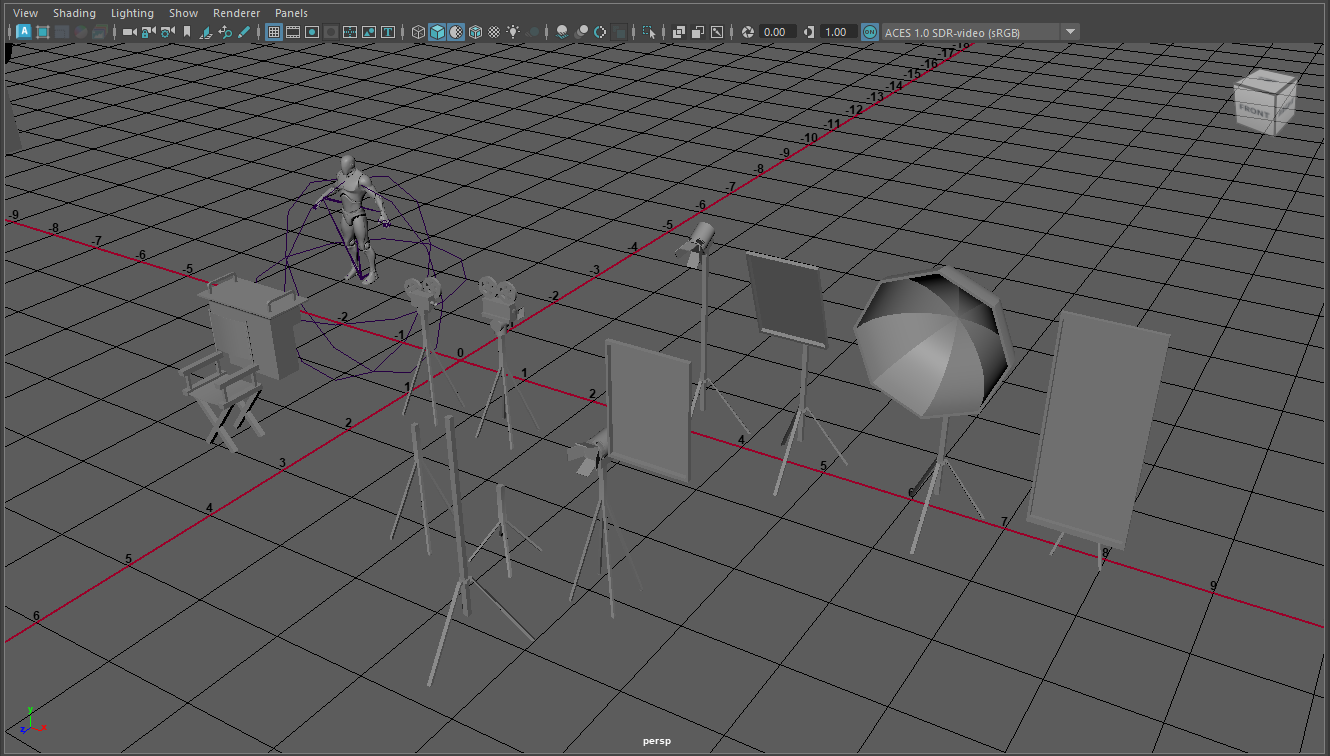
Task: Click the Depth of Field icon
Action: tap(619, 32)
